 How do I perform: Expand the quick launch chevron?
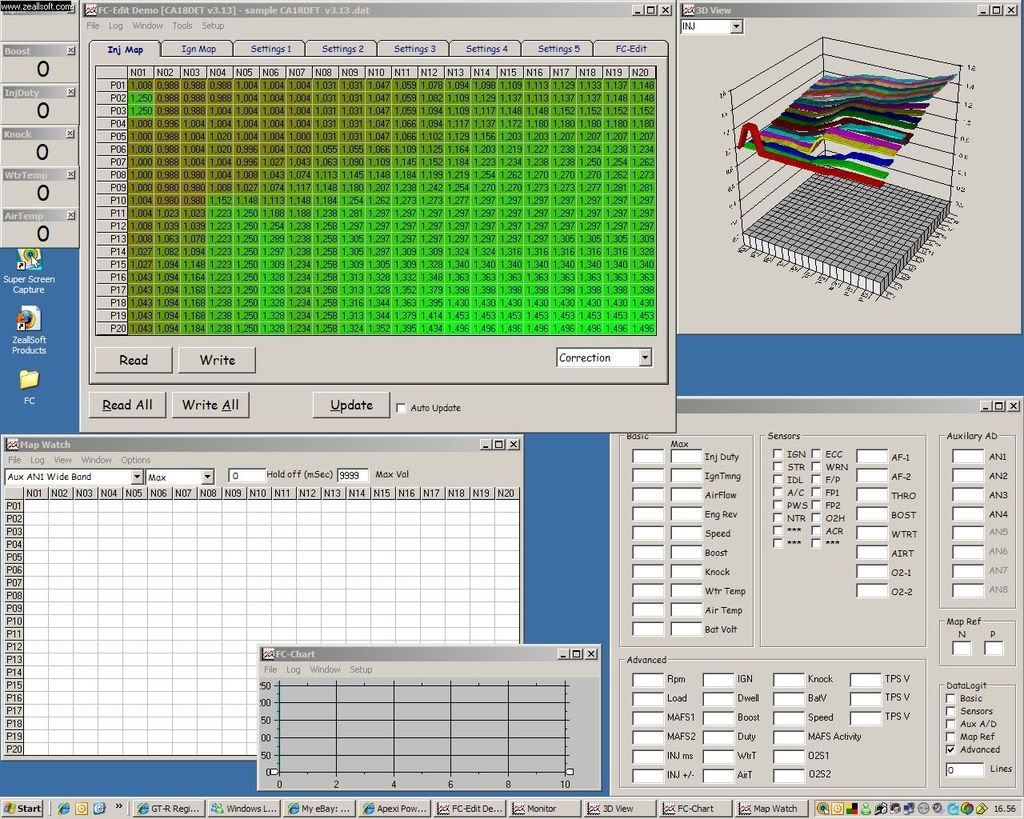pos(119,807)
